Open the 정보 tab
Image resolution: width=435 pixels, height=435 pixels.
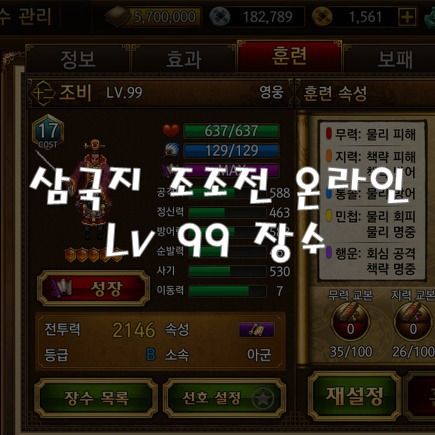(78, 58)
